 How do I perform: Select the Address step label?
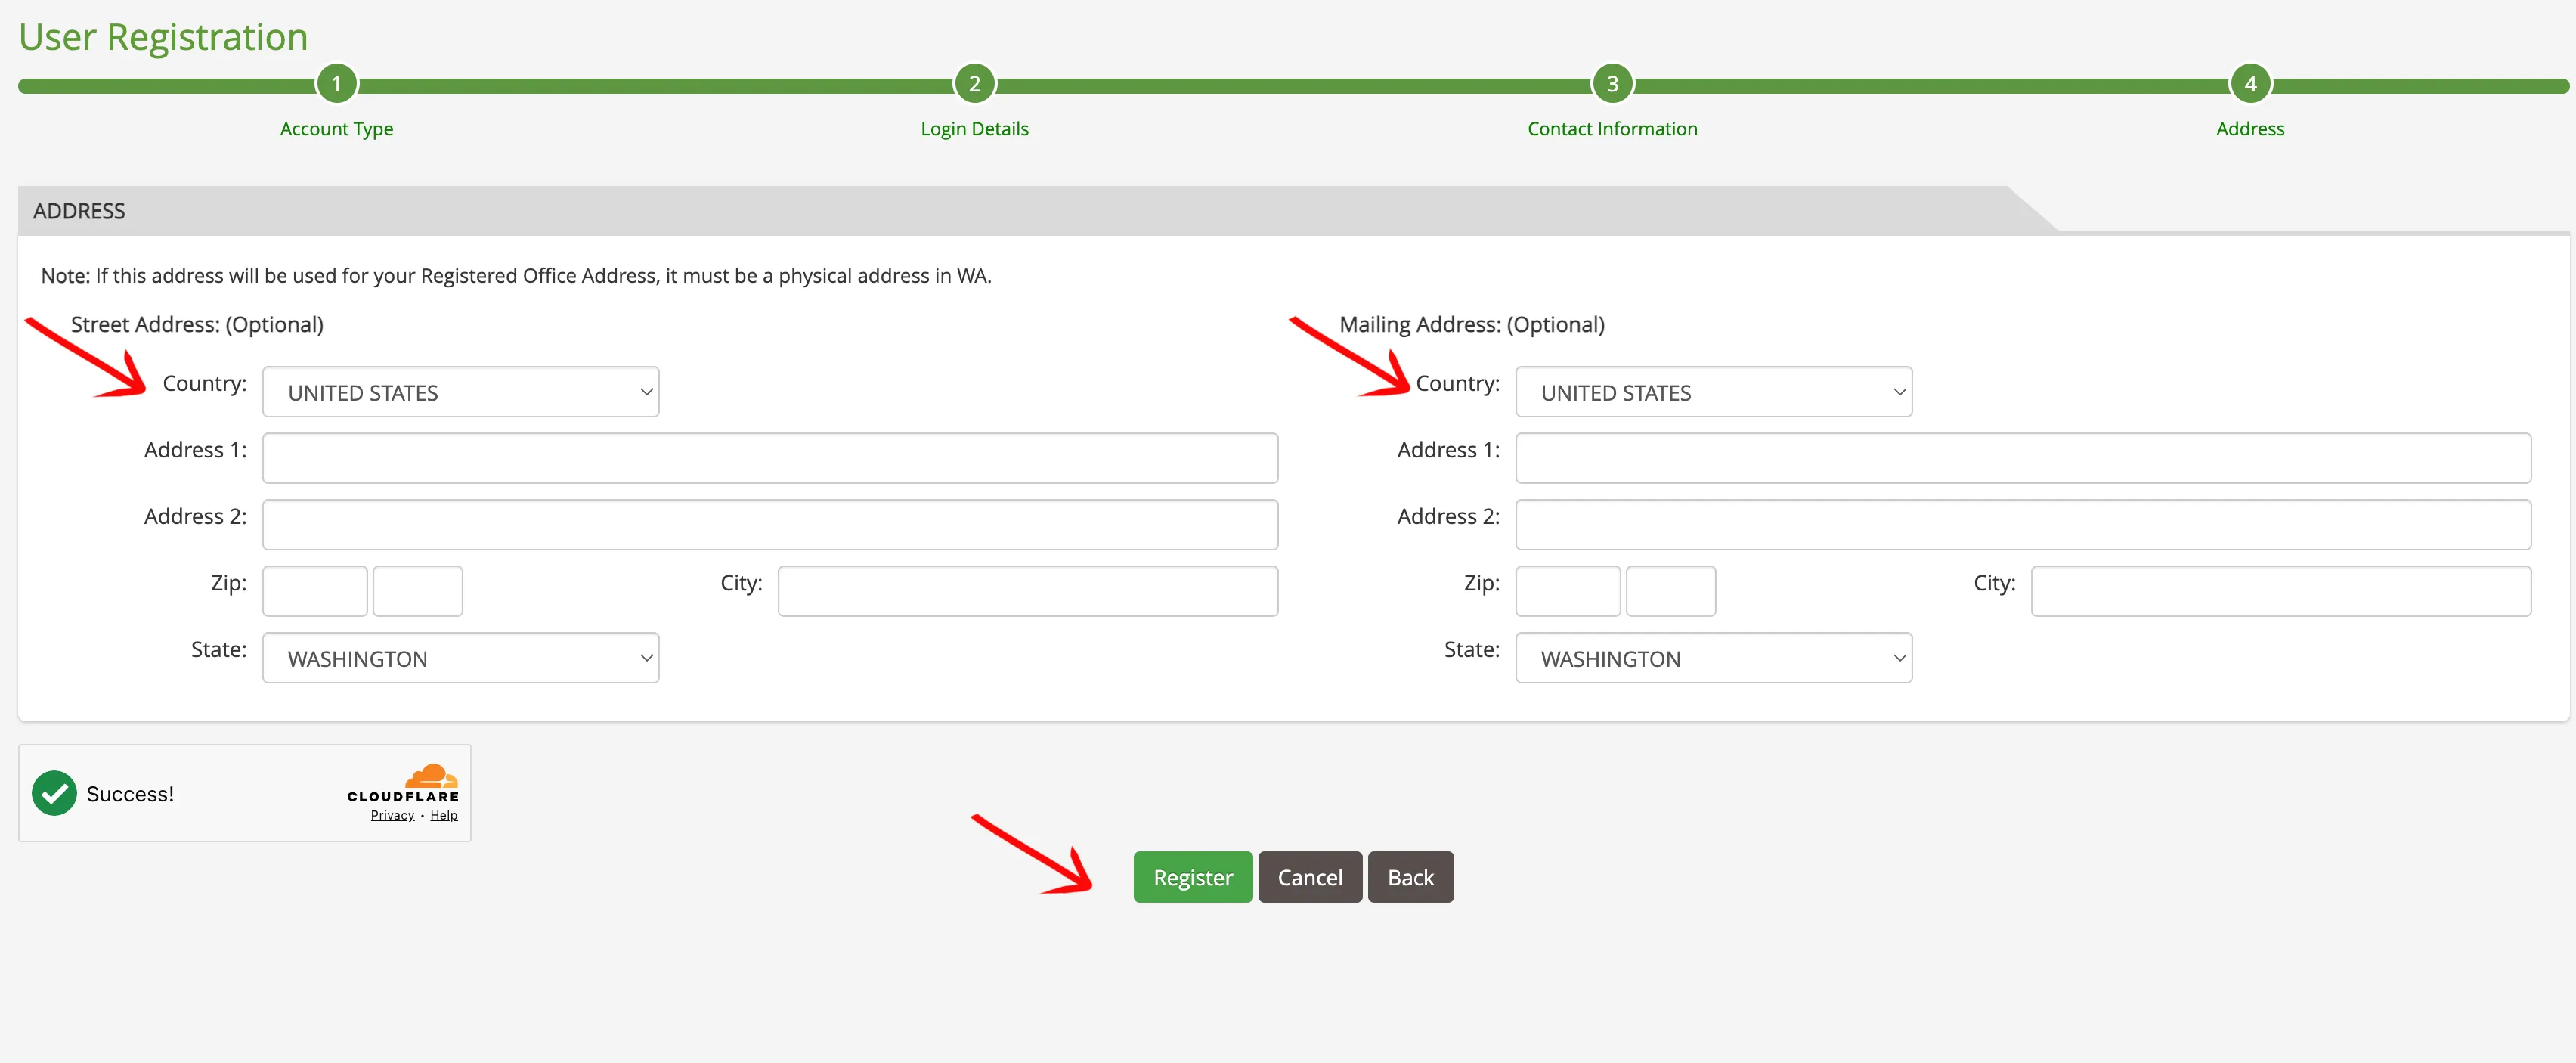(2250, 129)
